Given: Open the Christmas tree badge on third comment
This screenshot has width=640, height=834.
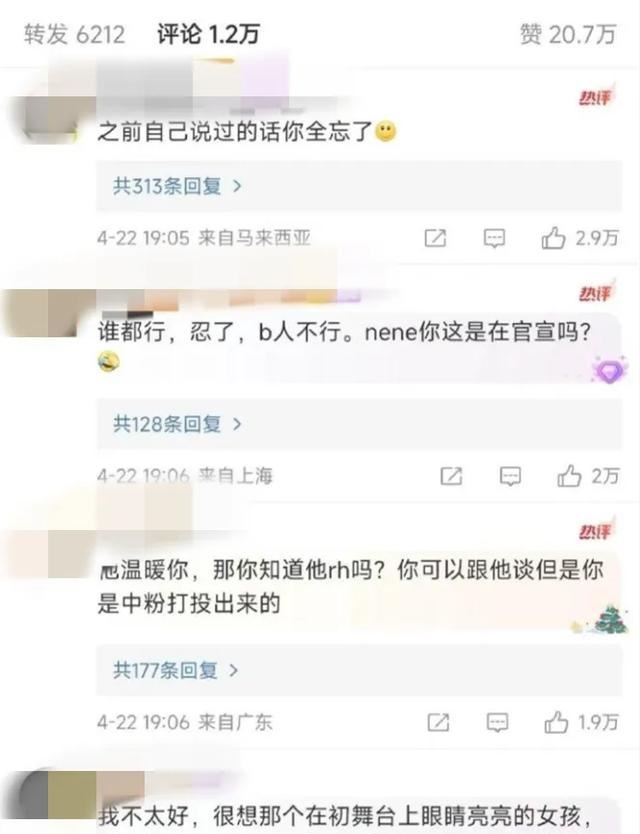Looking at the screenshot, I should [608, 620].
